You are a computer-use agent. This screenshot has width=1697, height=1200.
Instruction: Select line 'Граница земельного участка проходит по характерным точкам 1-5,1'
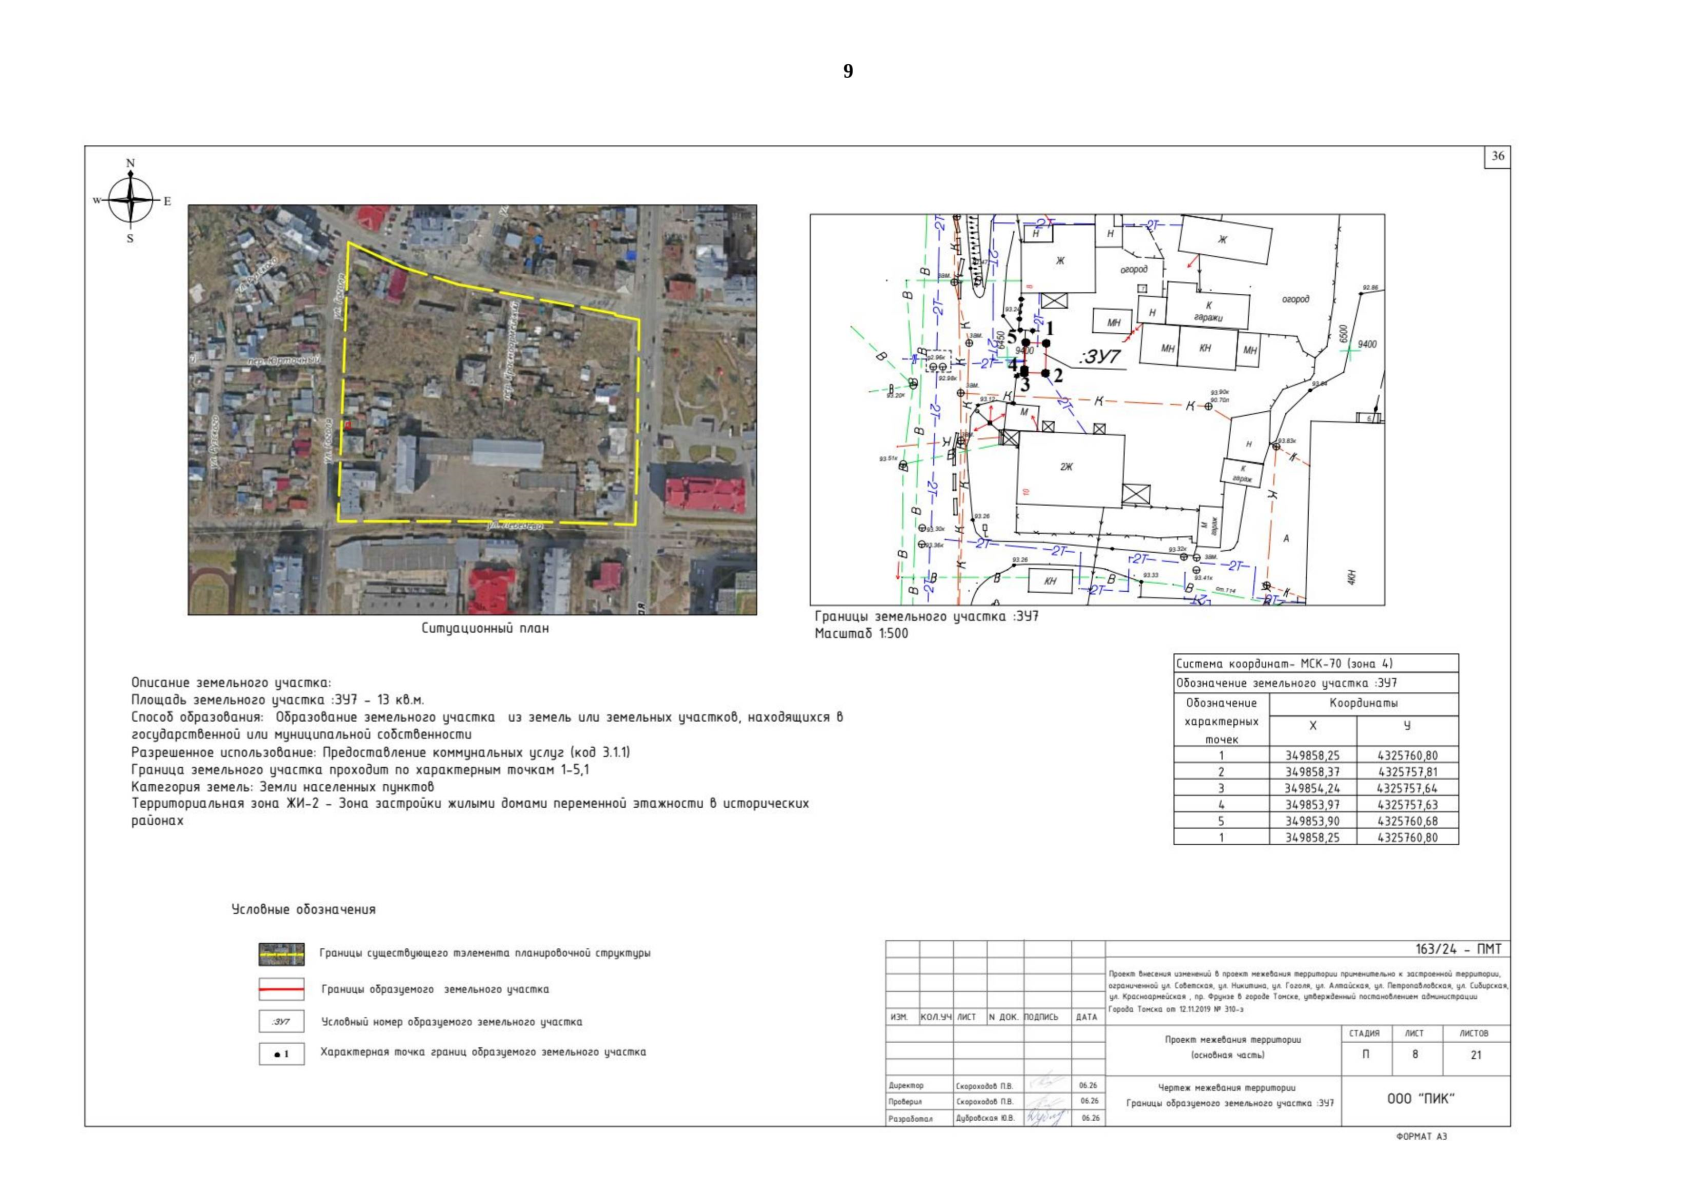coord(360,770)
